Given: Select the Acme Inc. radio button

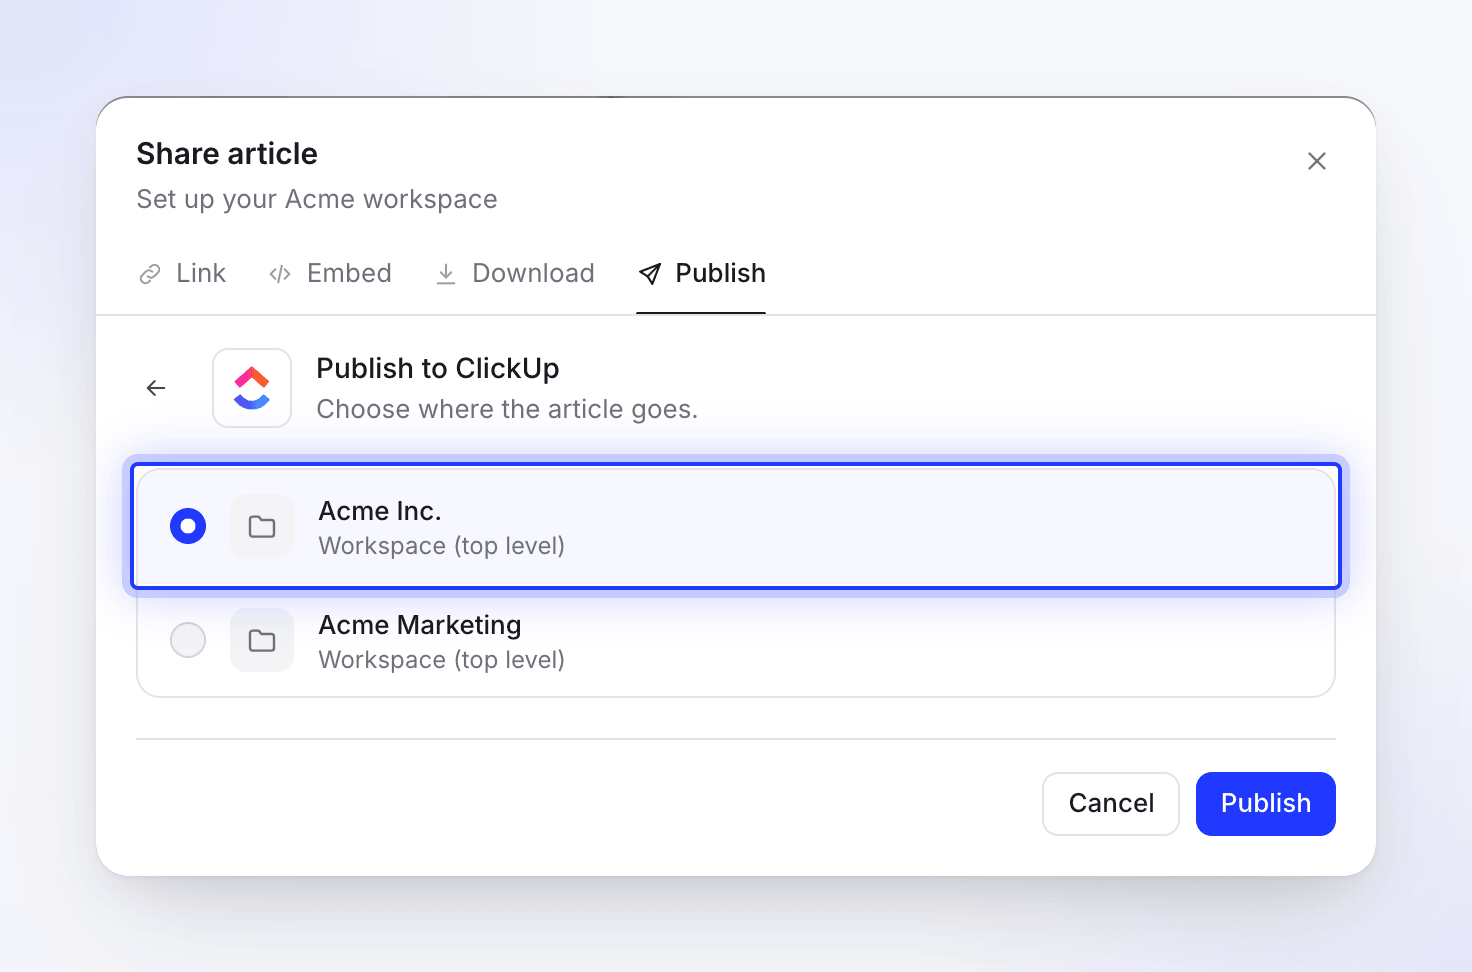Looking at the screenshot, I should coord(188,526).
